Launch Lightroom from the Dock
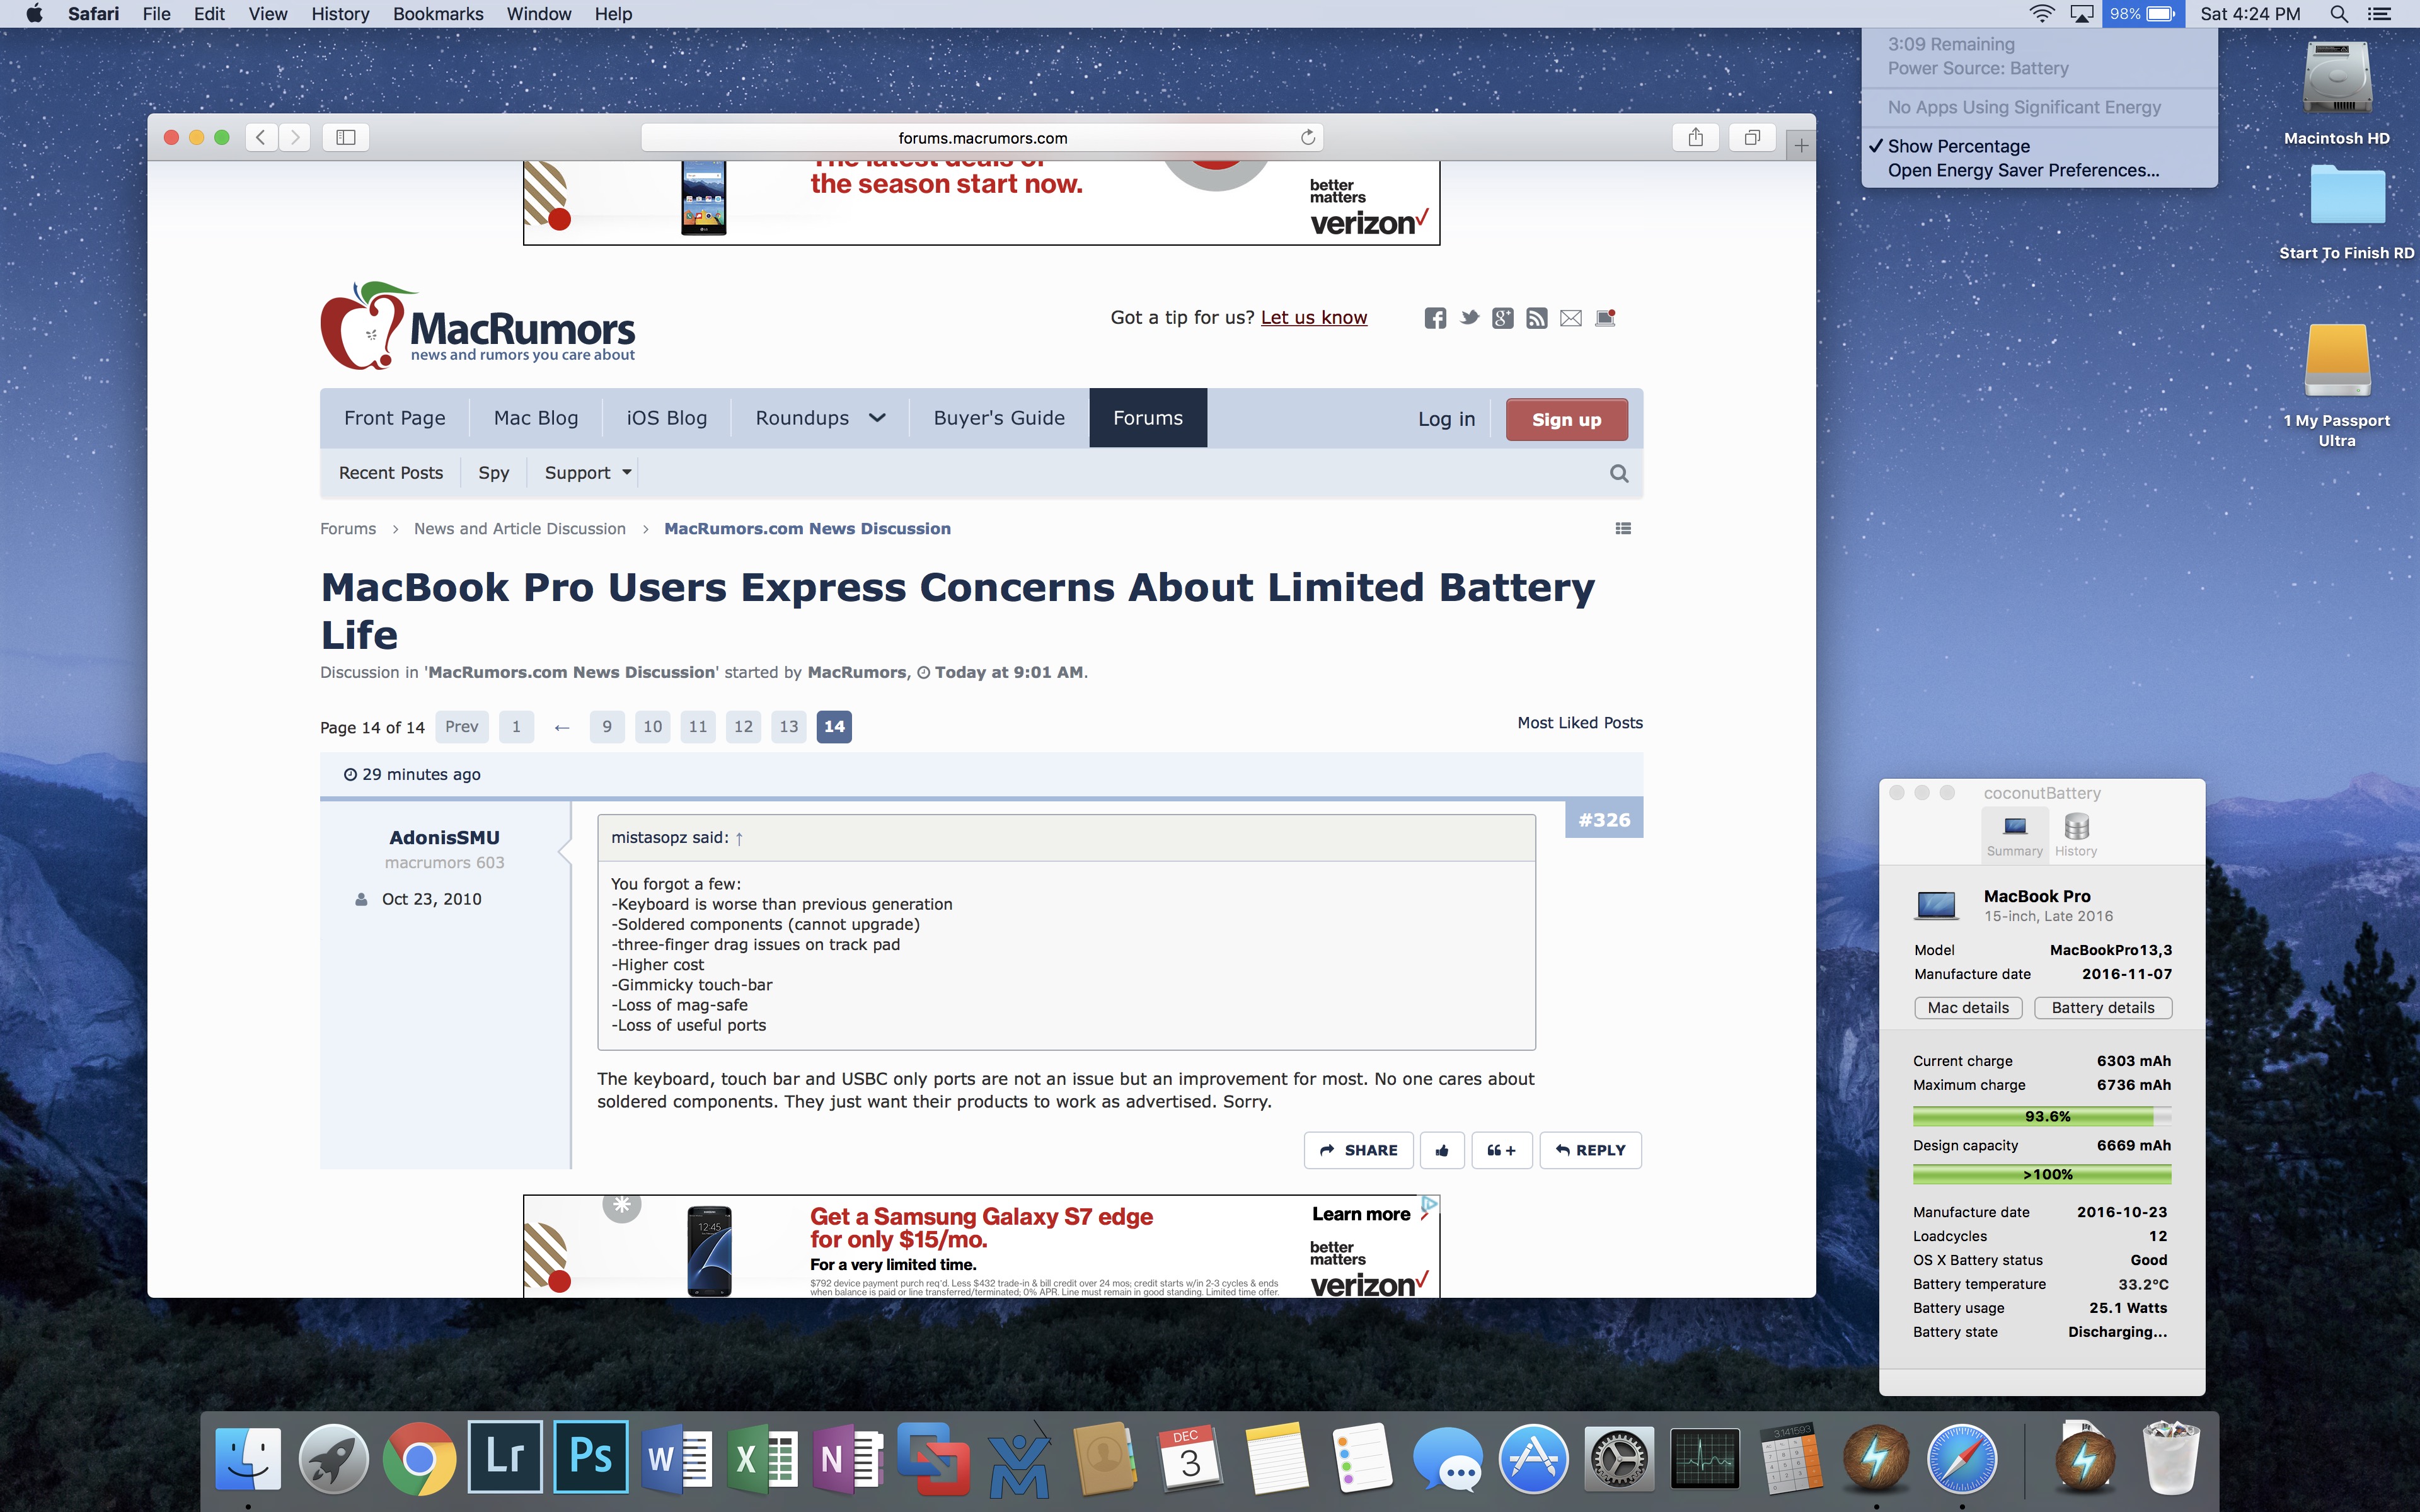The width and height of the screenshot is (2420, 1512). 505,1458
